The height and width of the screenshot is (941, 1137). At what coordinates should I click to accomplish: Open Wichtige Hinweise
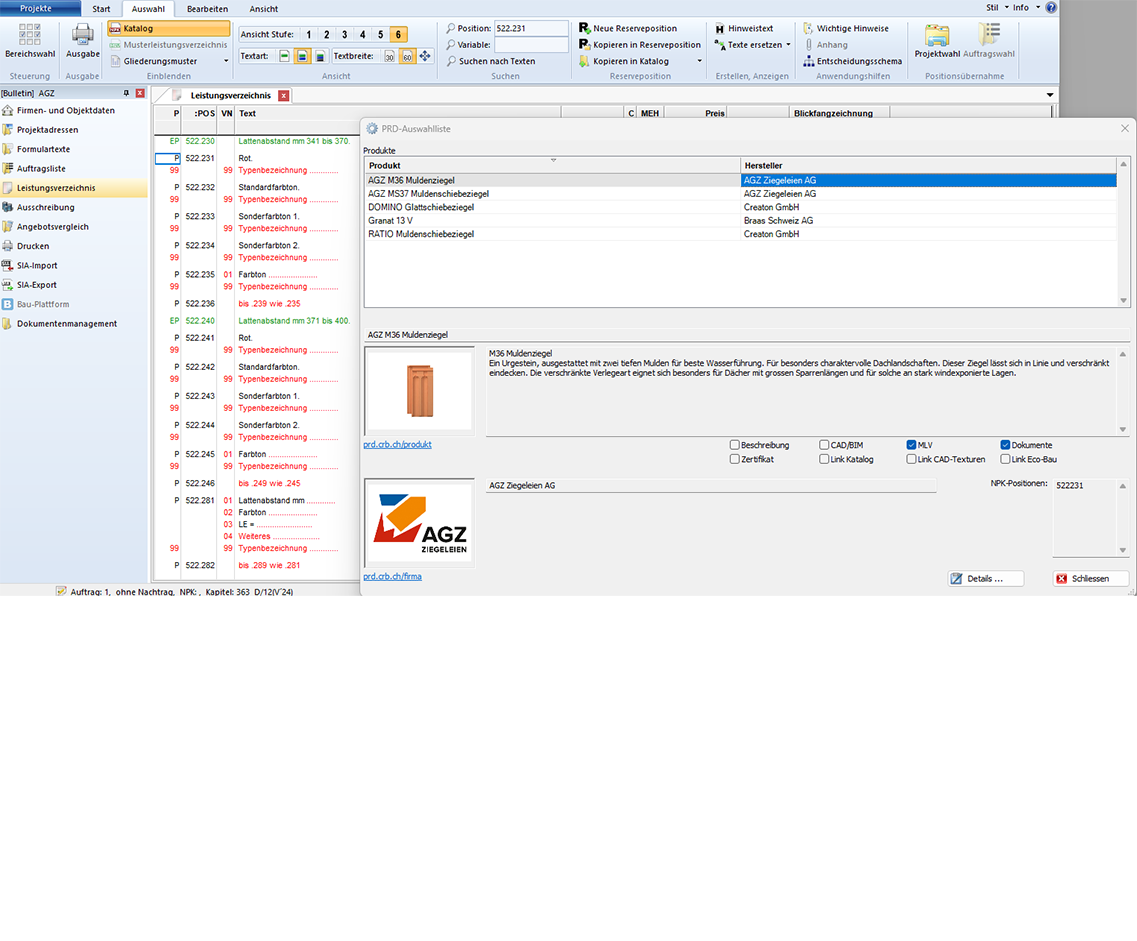coord(845,28)
